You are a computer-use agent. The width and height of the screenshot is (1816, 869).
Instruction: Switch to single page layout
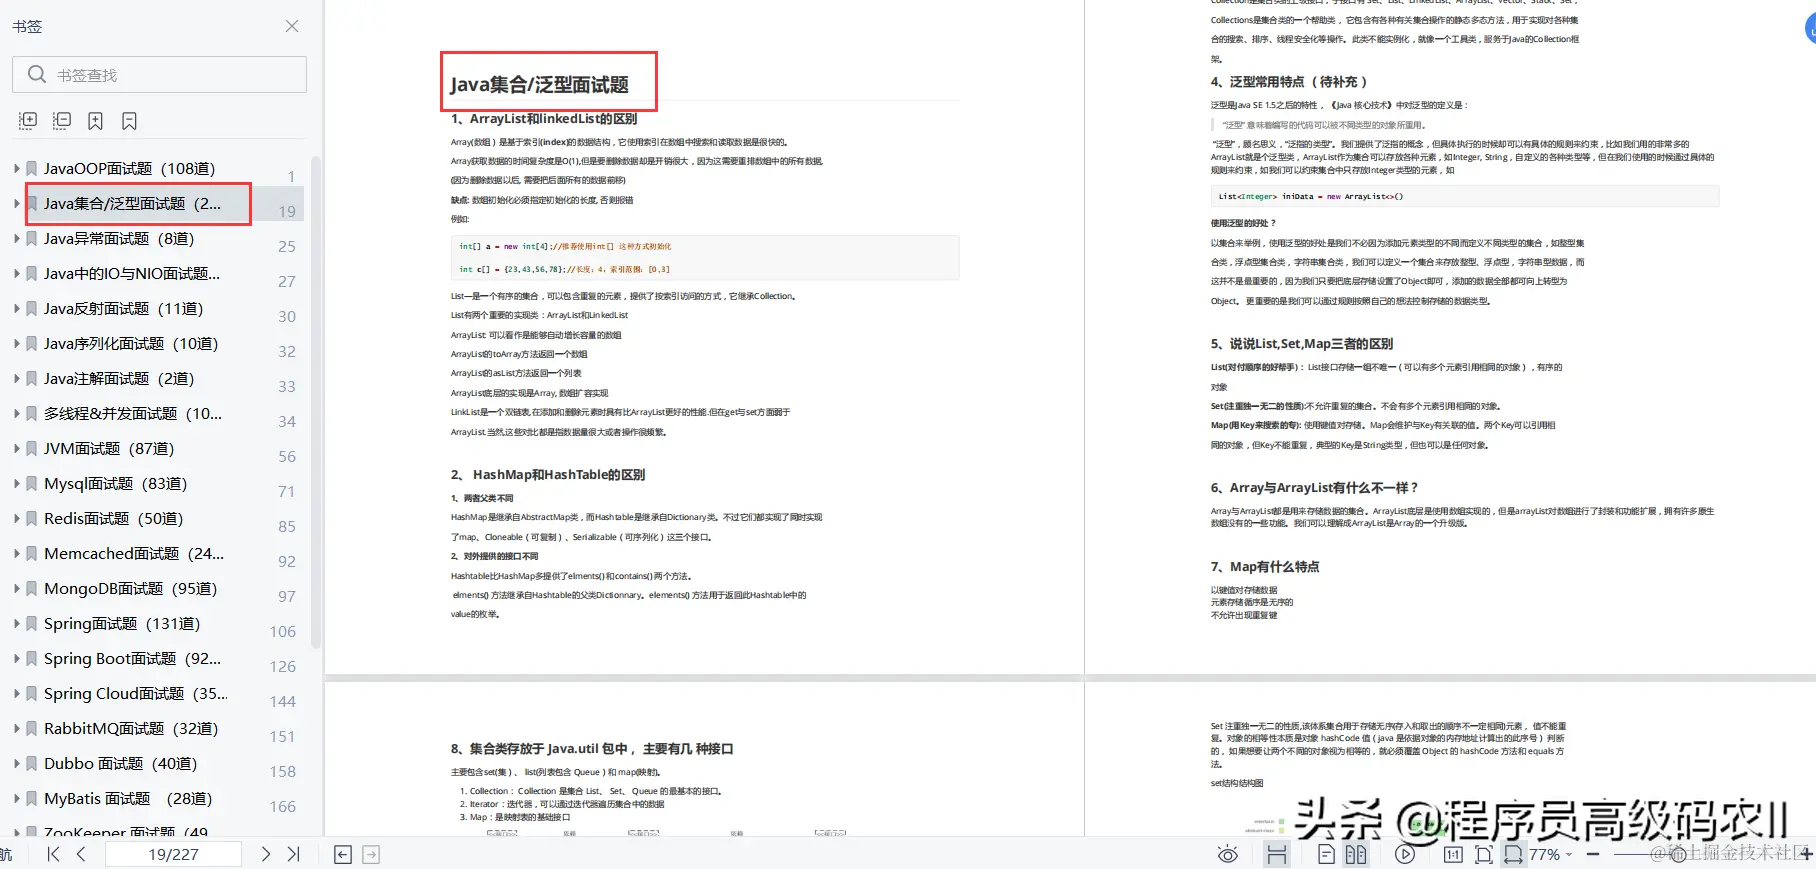[x=1326, y=854]
